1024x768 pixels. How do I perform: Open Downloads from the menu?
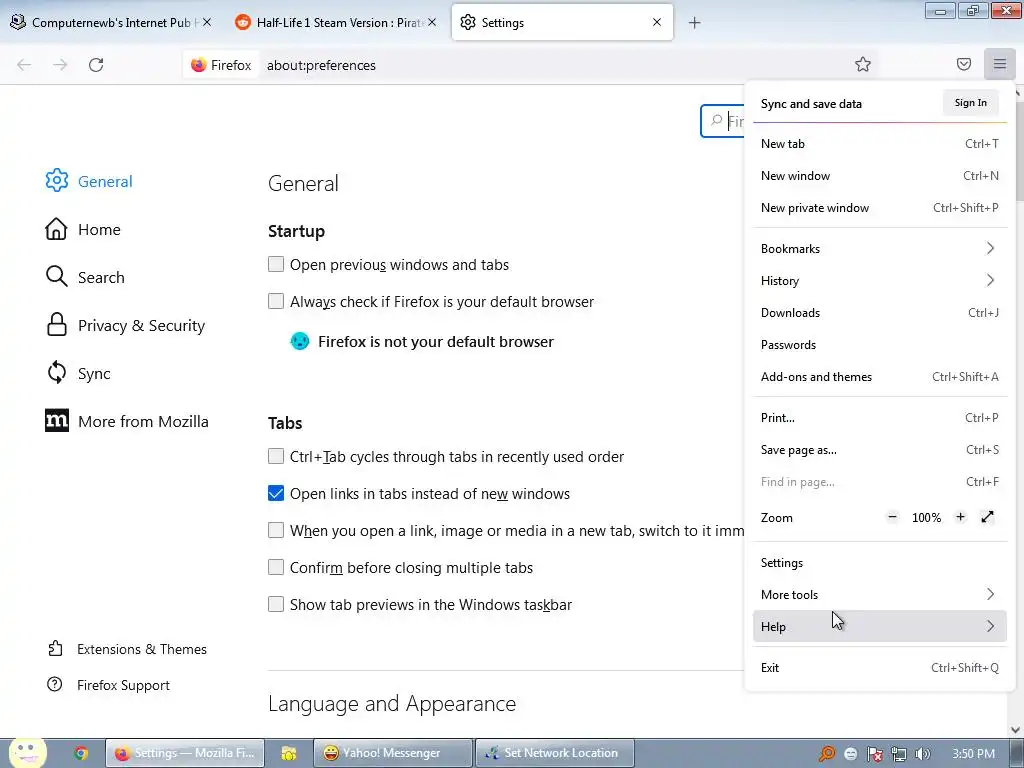pos(879,312)
